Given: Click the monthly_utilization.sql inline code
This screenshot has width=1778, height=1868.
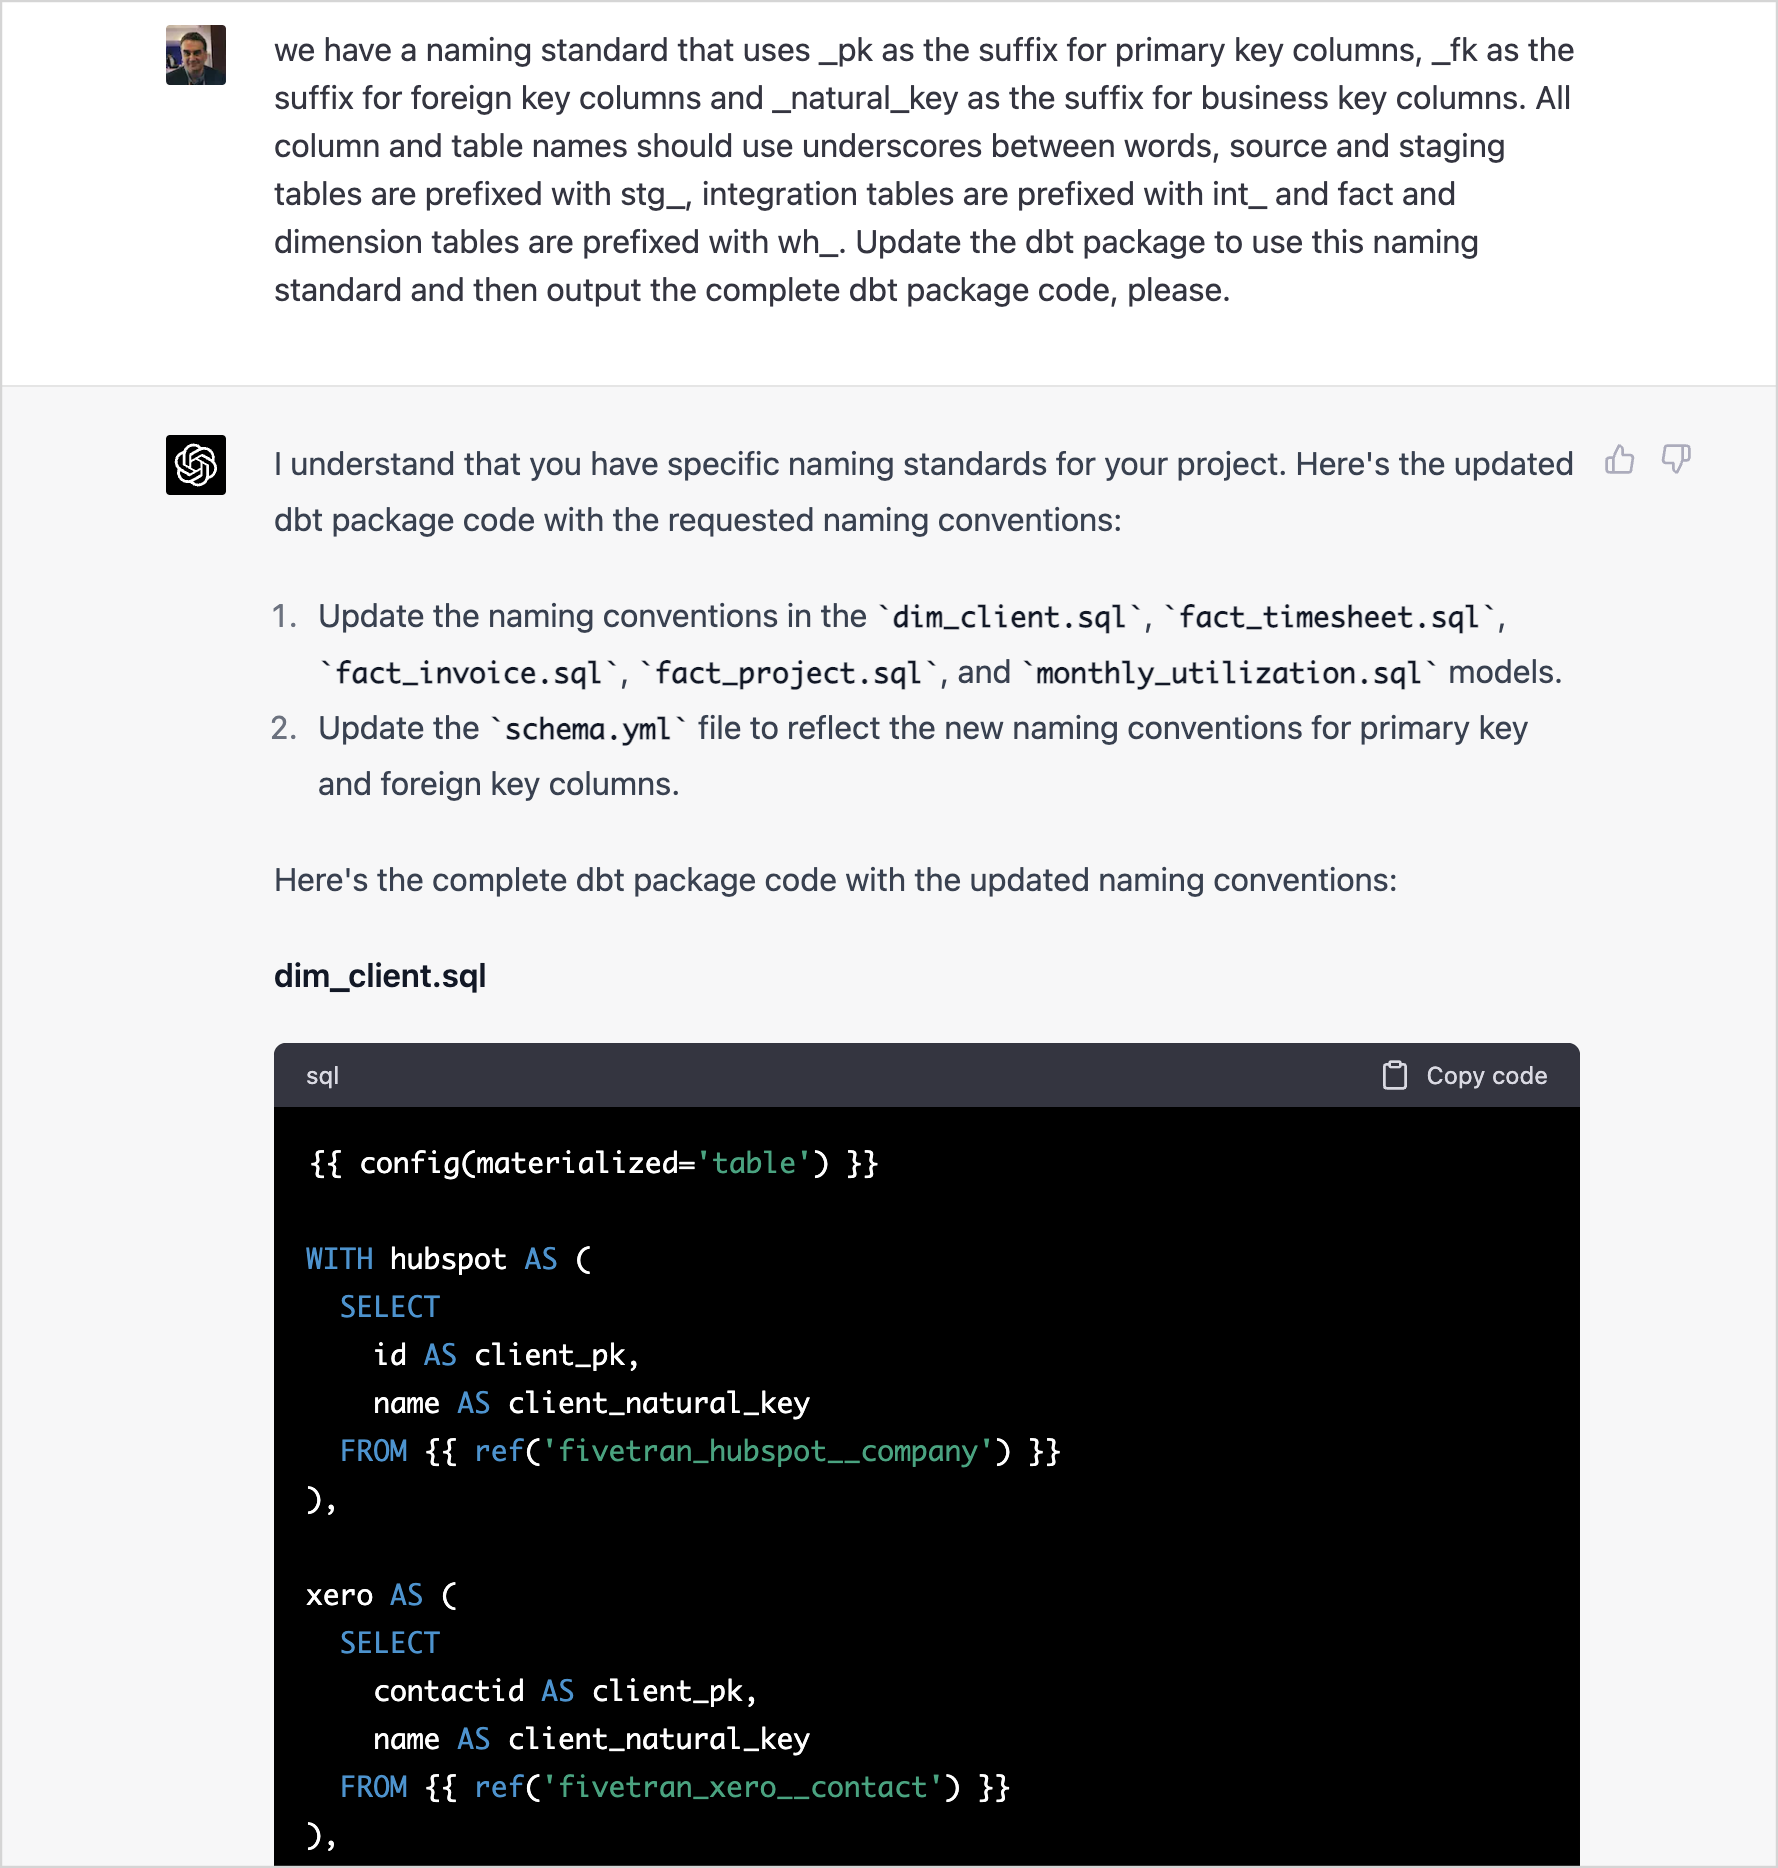Looking at the screenshot, I should pyautogui.click(x=1229, y=673).
